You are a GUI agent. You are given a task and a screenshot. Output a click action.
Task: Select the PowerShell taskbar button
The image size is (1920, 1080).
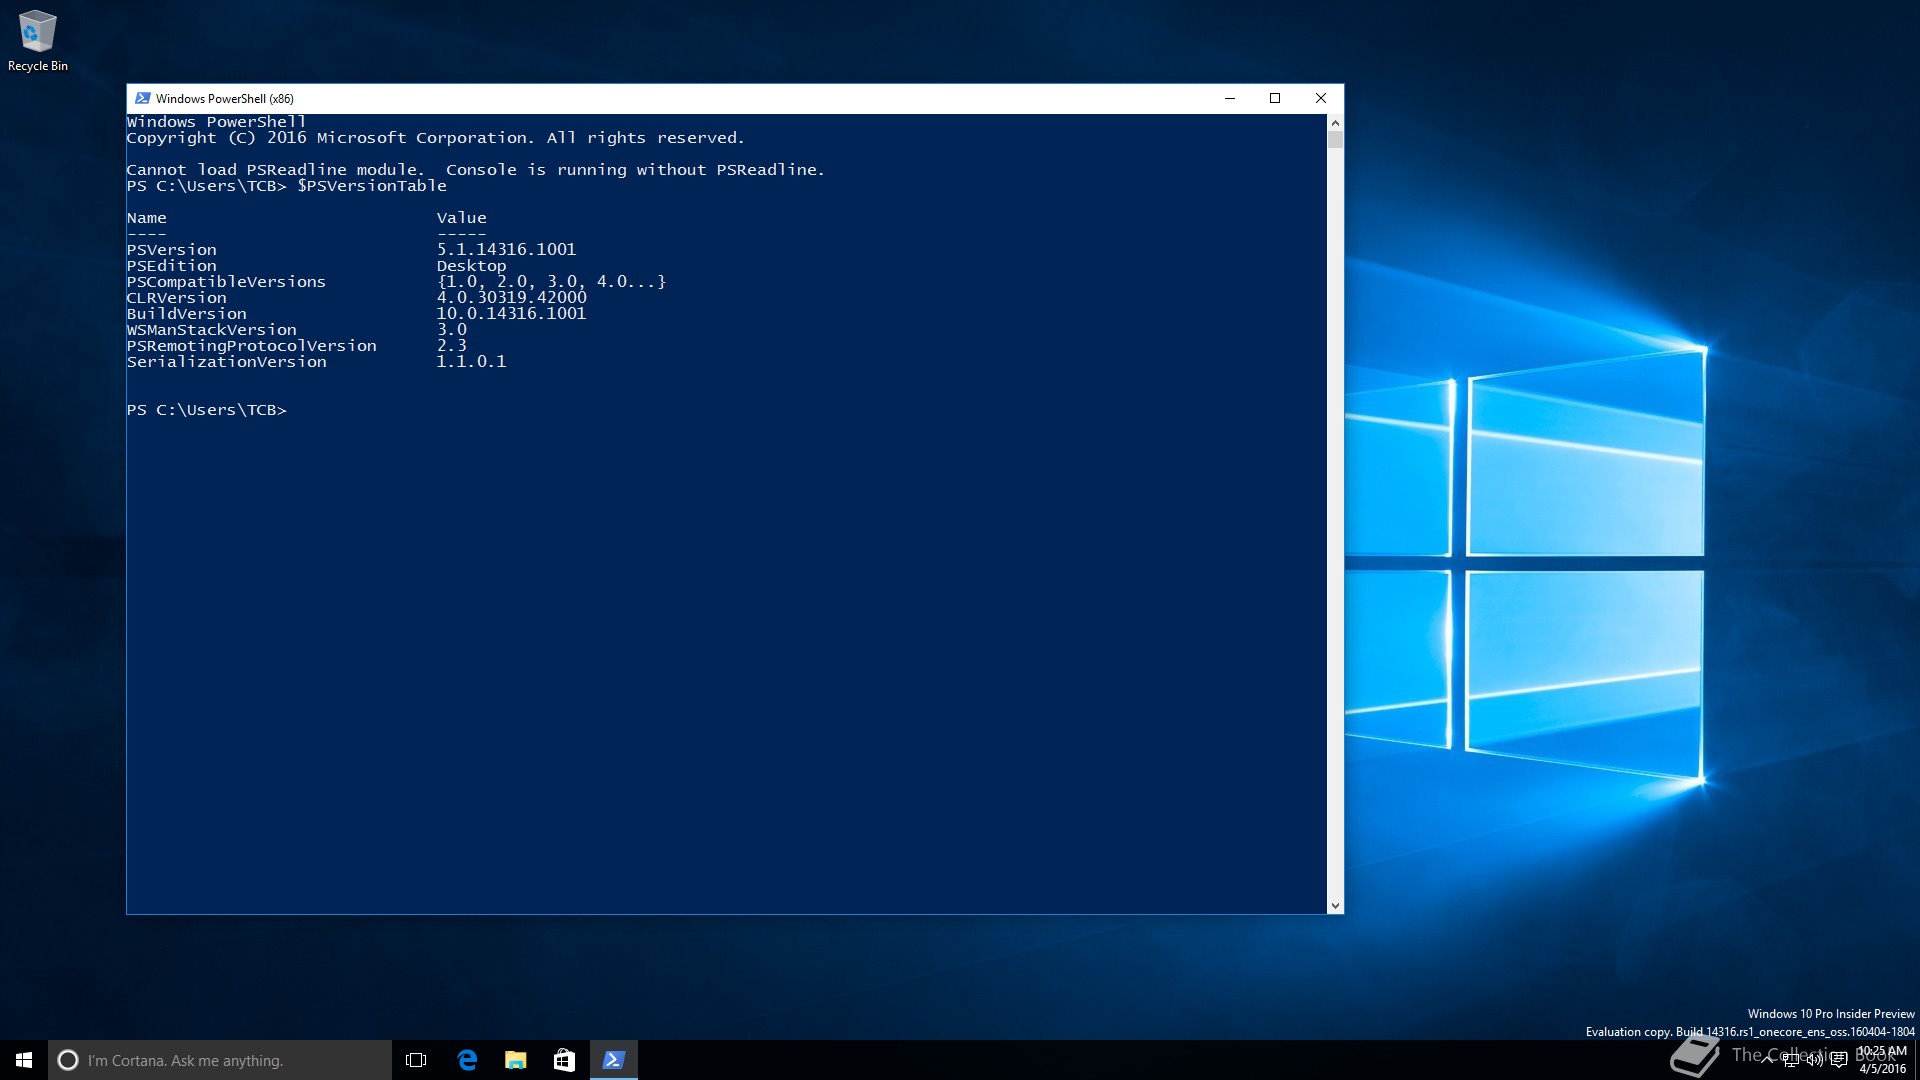click(613, 1060)
